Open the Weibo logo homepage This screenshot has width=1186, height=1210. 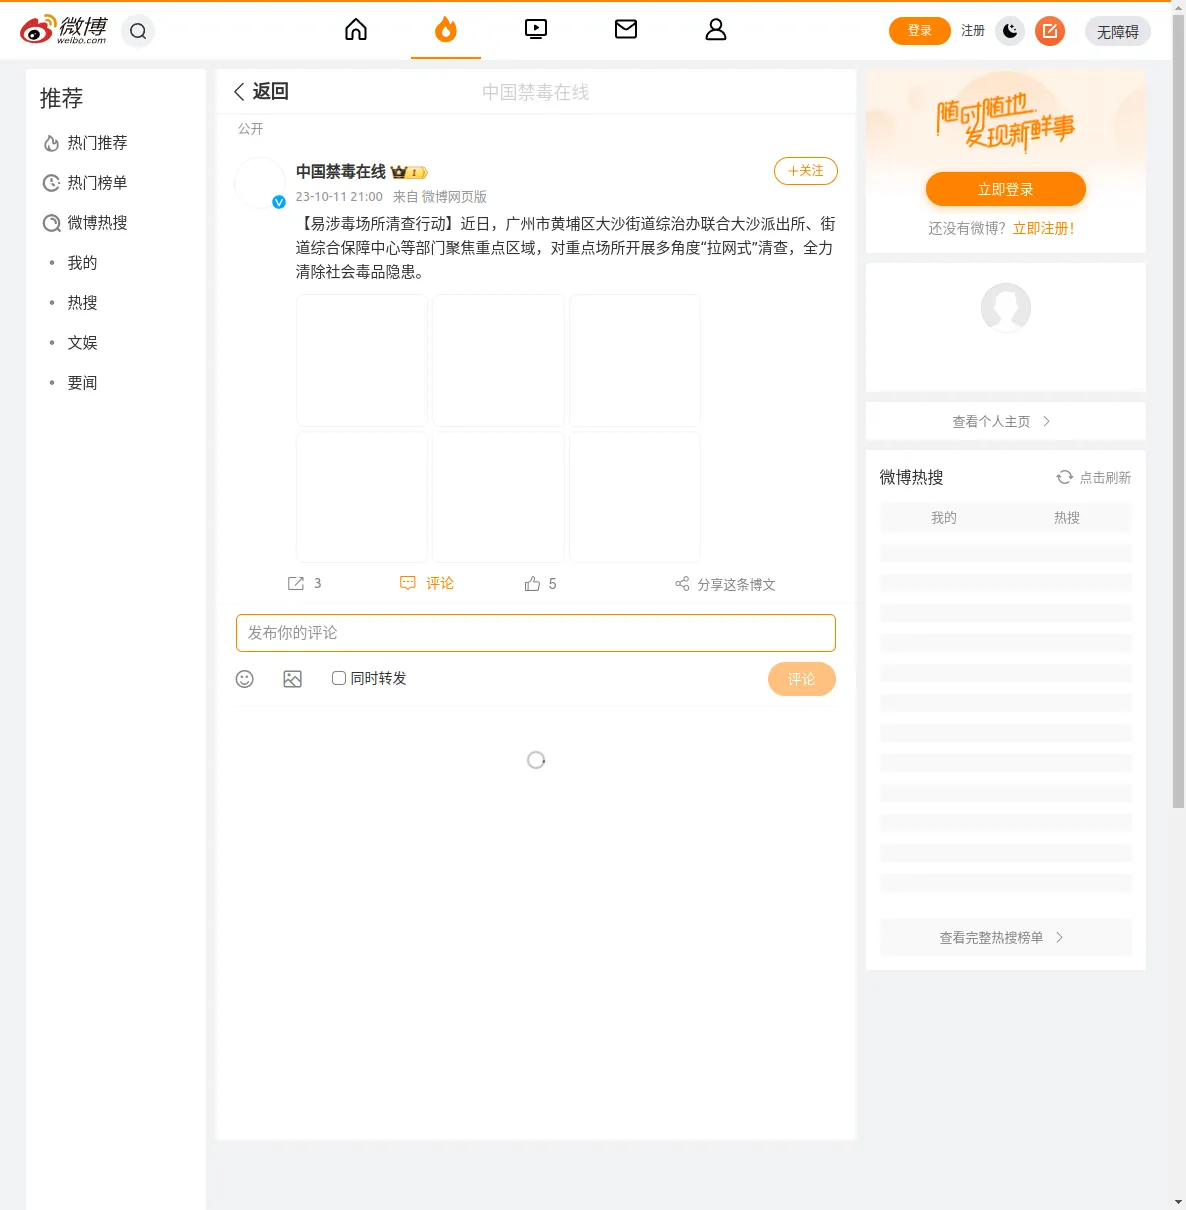coord(64,31)
